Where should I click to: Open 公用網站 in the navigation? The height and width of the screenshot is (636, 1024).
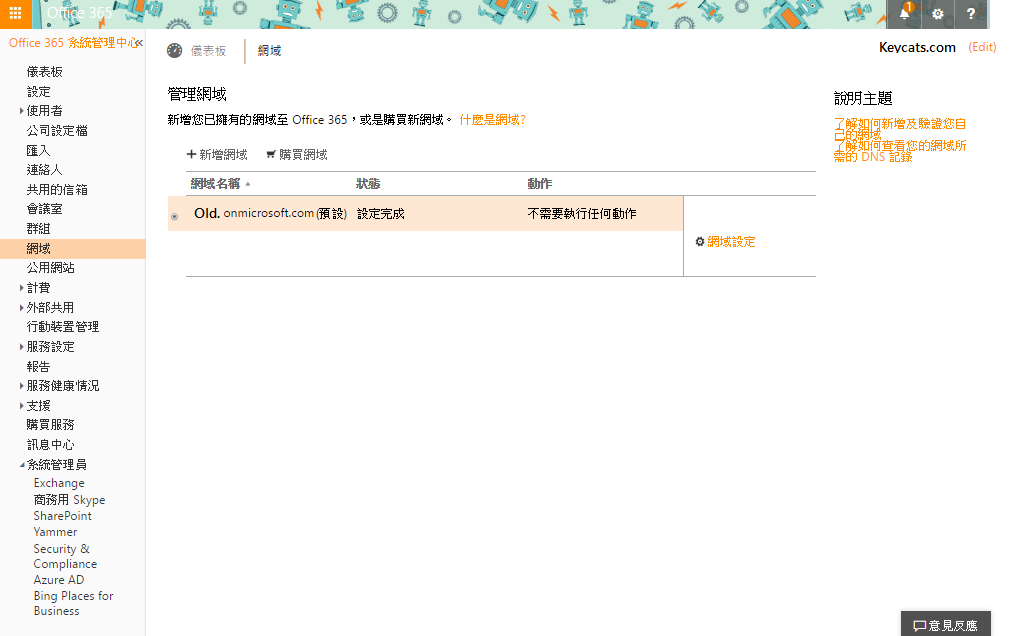click(x=50, y=268)
